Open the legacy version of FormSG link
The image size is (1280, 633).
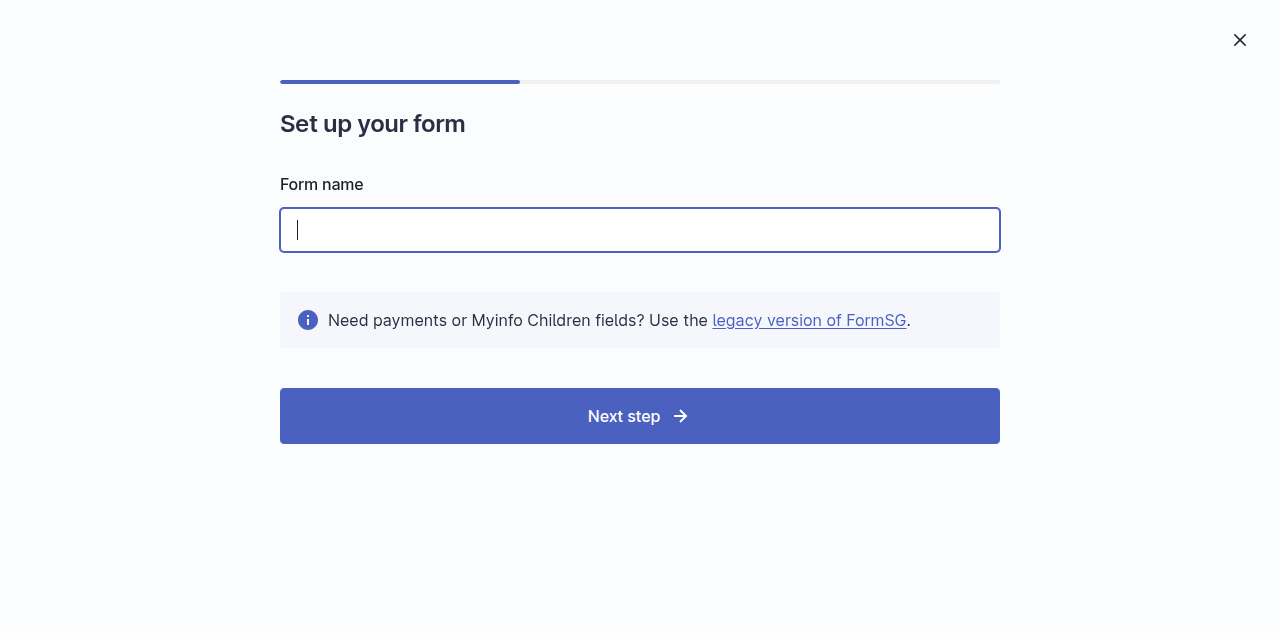(x=809, y=320)
